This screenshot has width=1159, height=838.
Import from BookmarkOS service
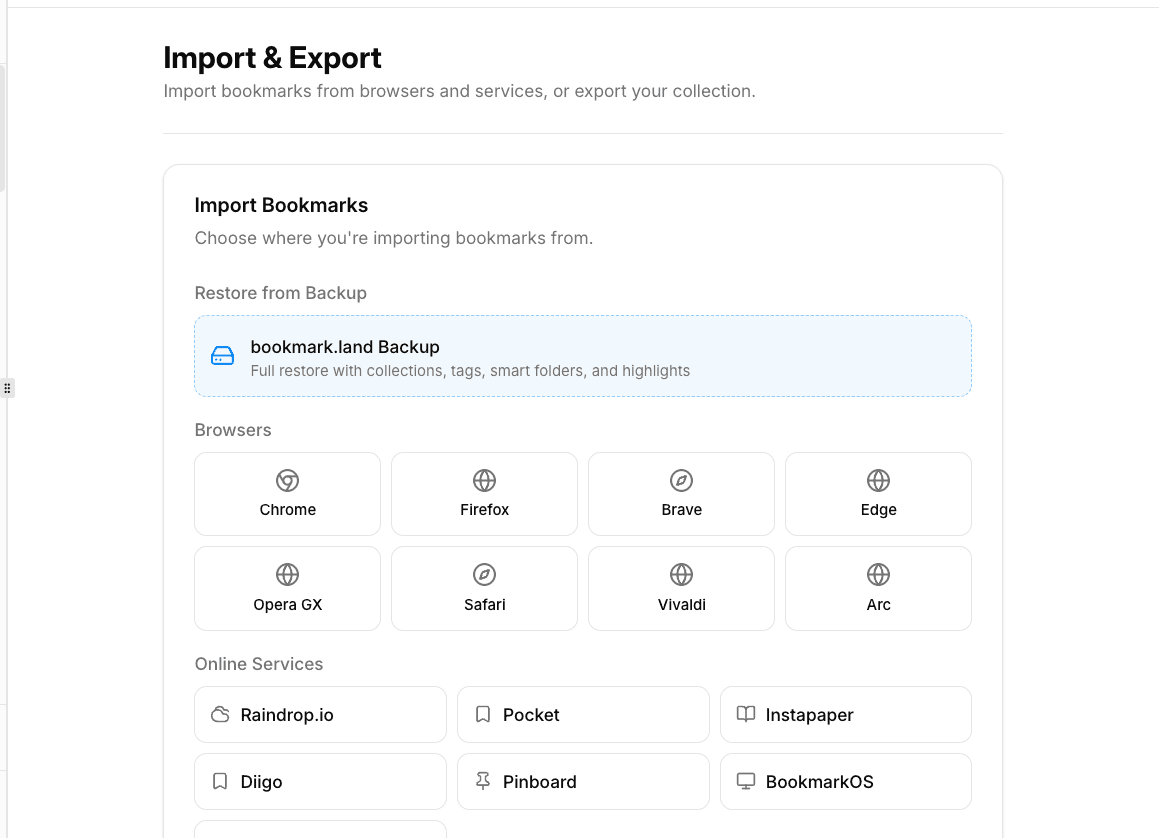click(x=846, y=781)
